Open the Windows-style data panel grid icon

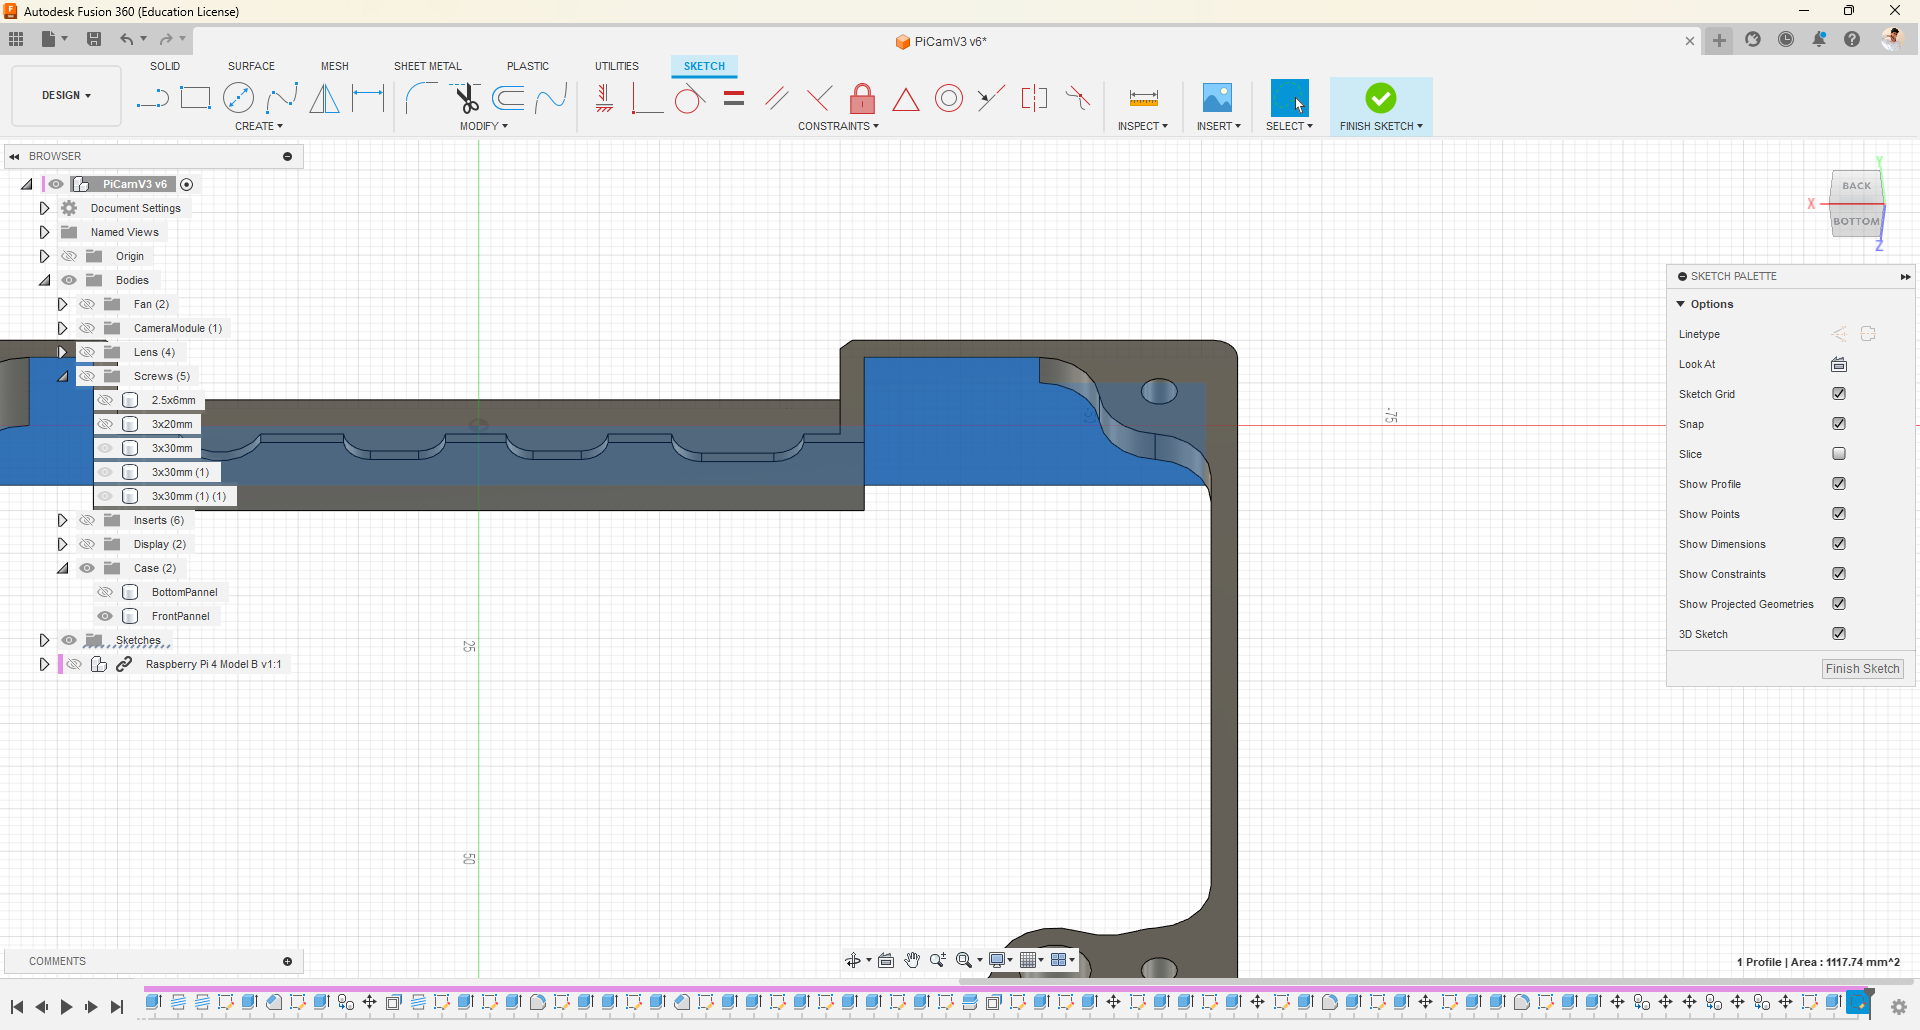point(16,39)
